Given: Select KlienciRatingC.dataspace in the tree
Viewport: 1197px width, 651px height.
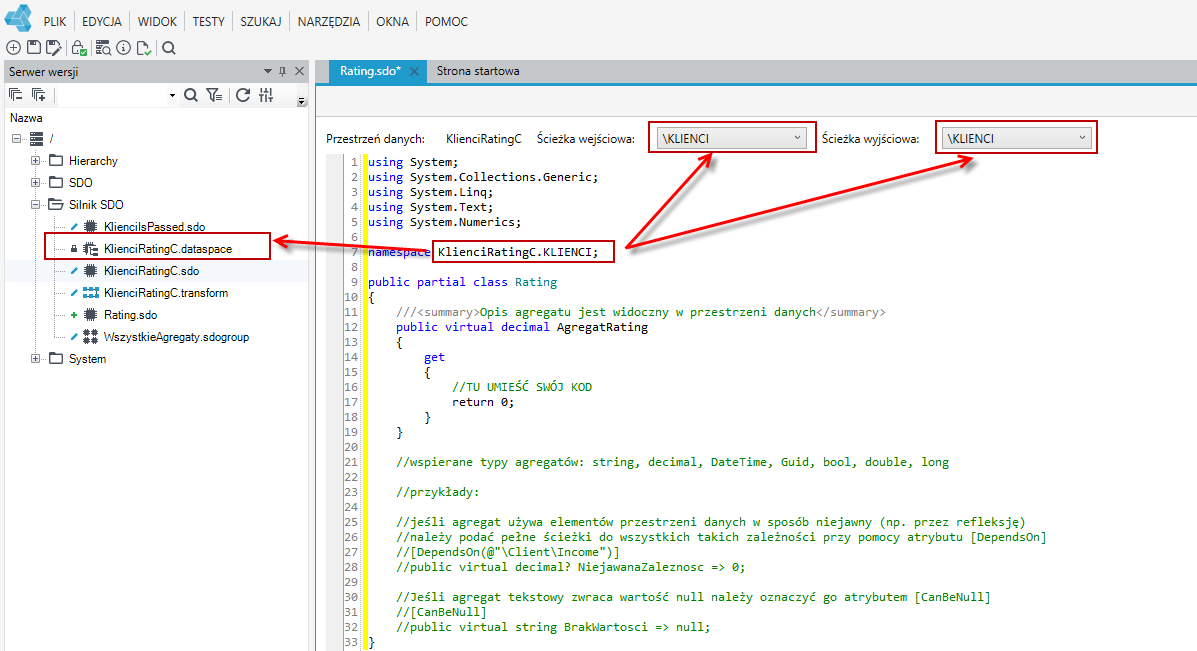Looking at the screenshot, I should pyautogui.click(x=168, y=249).
